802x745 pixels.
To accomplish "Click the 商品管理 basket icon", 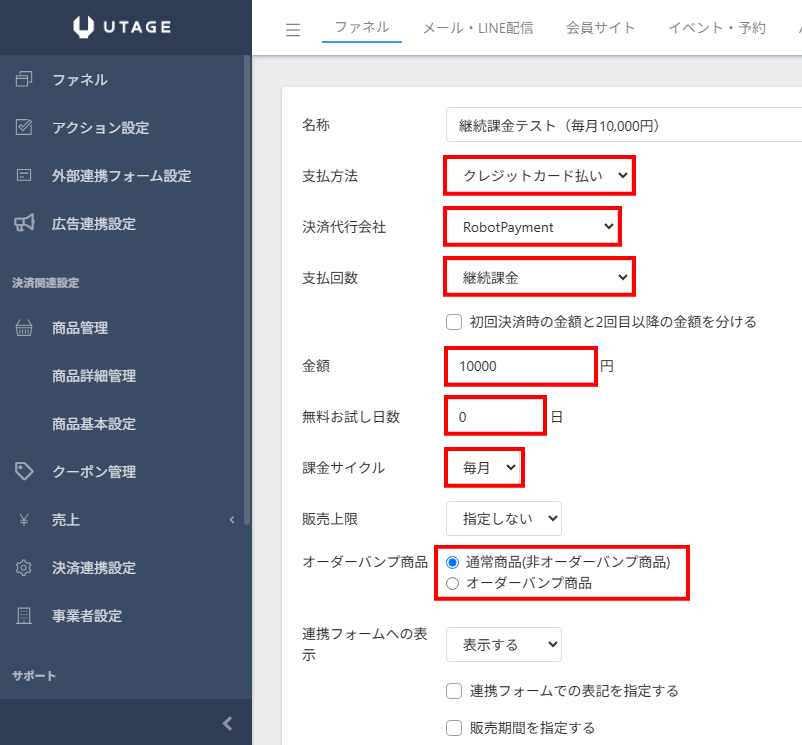I will [24, 328].
